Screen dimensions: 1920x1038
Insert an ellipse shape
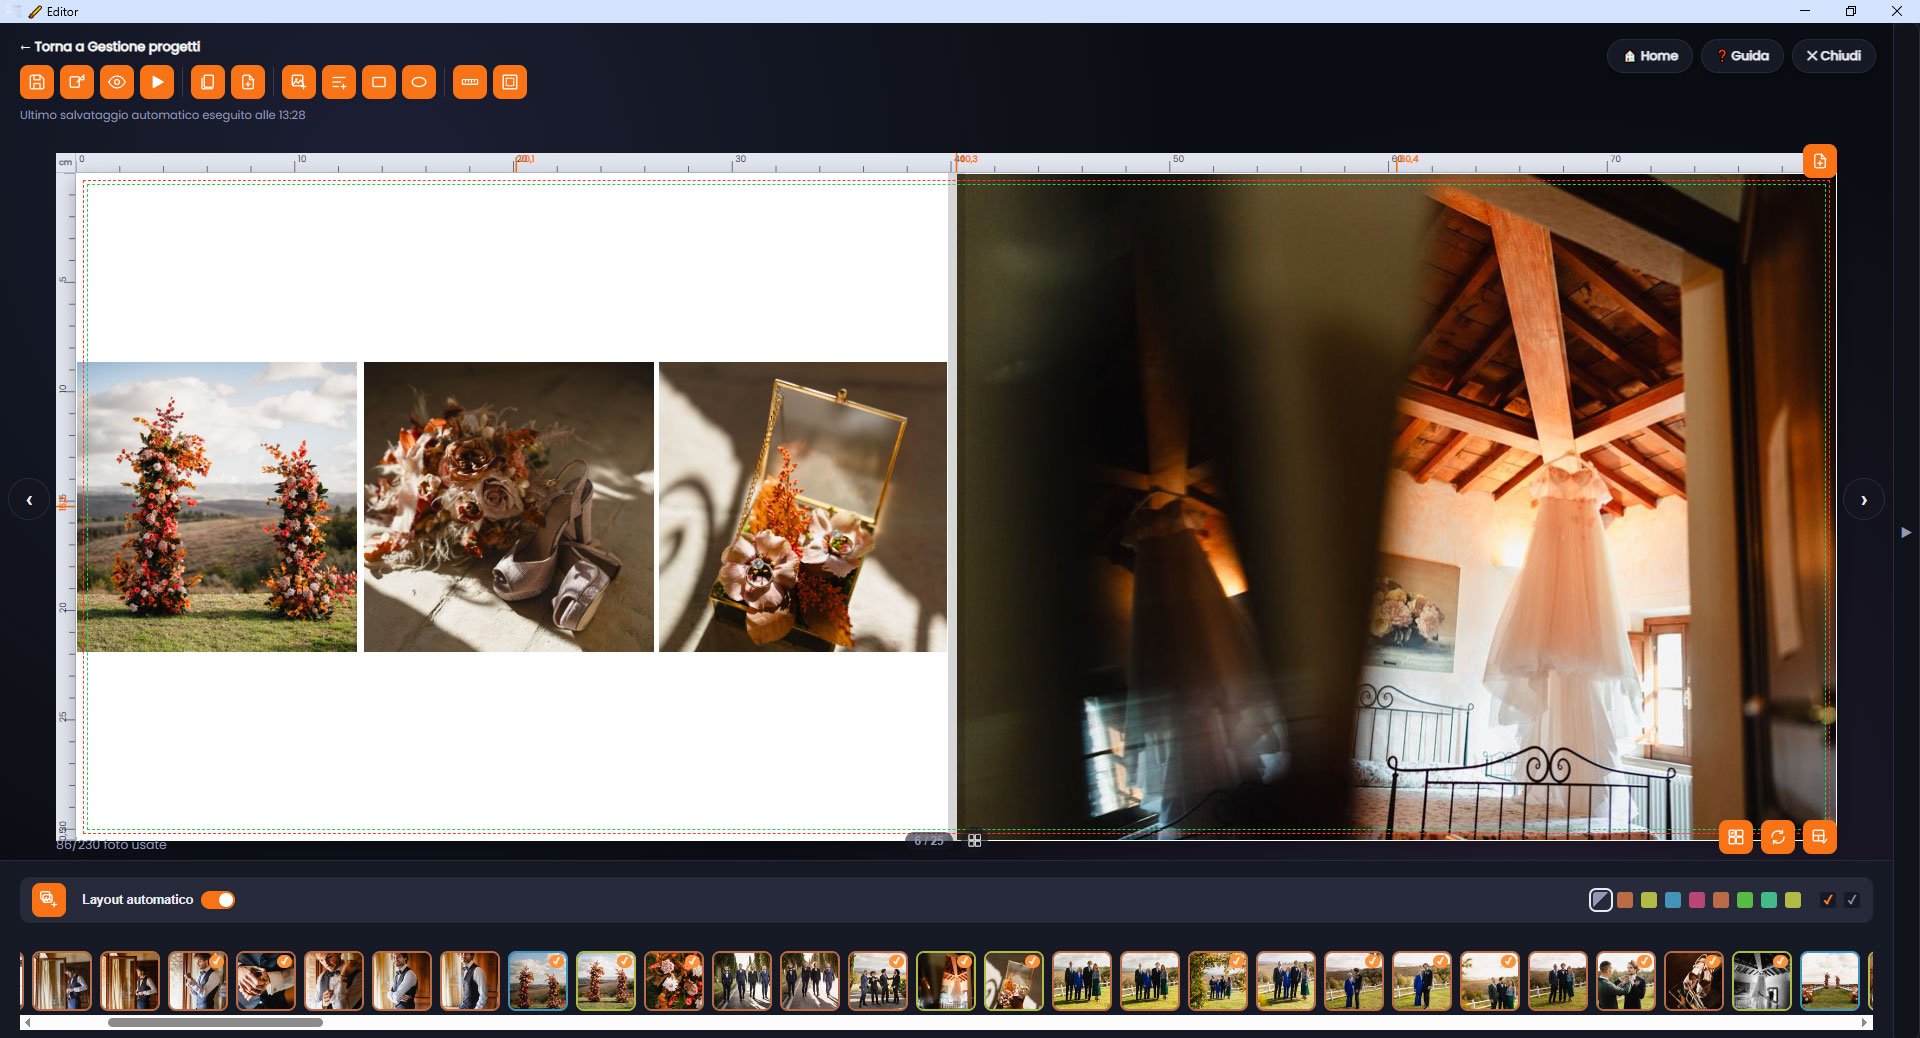pos(419,82)
